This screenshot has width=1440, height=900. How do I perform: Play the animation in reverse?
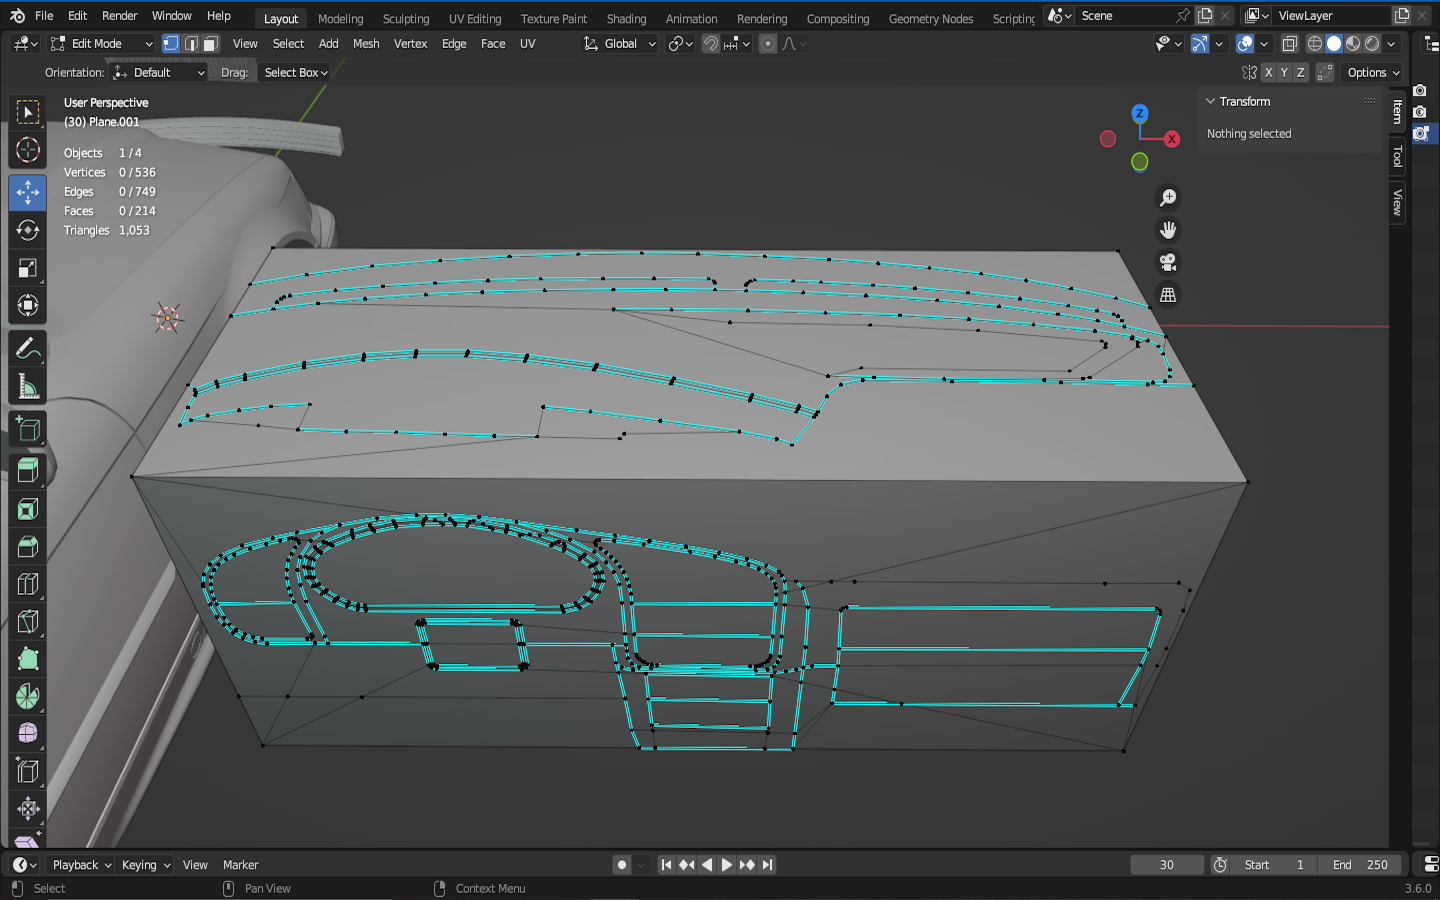[707, 865]
